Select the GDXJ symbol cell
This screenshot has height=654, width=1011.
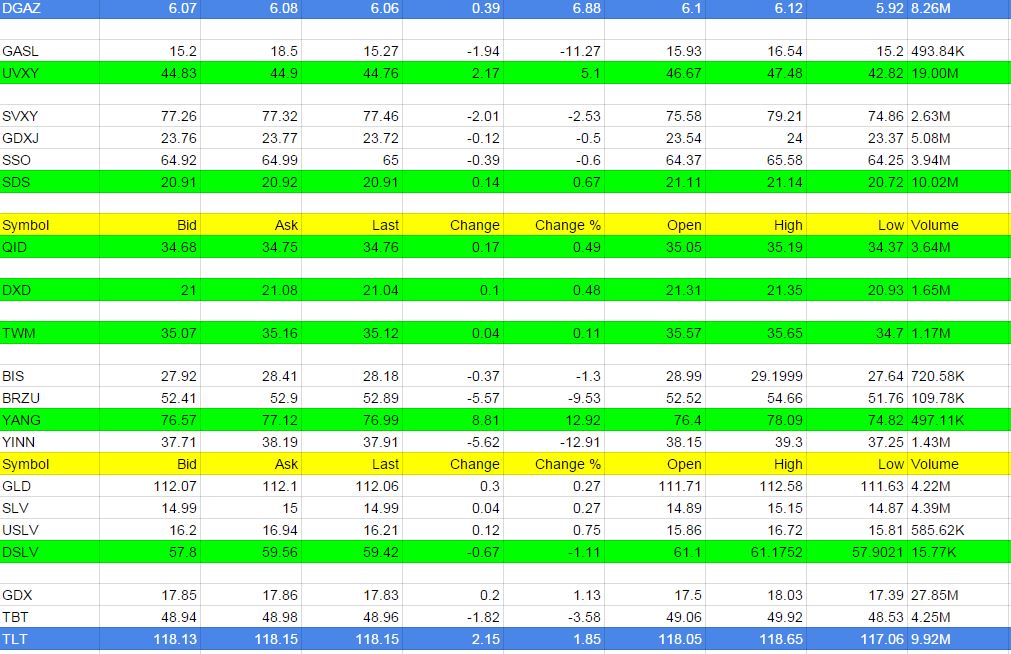coord(50,138)
